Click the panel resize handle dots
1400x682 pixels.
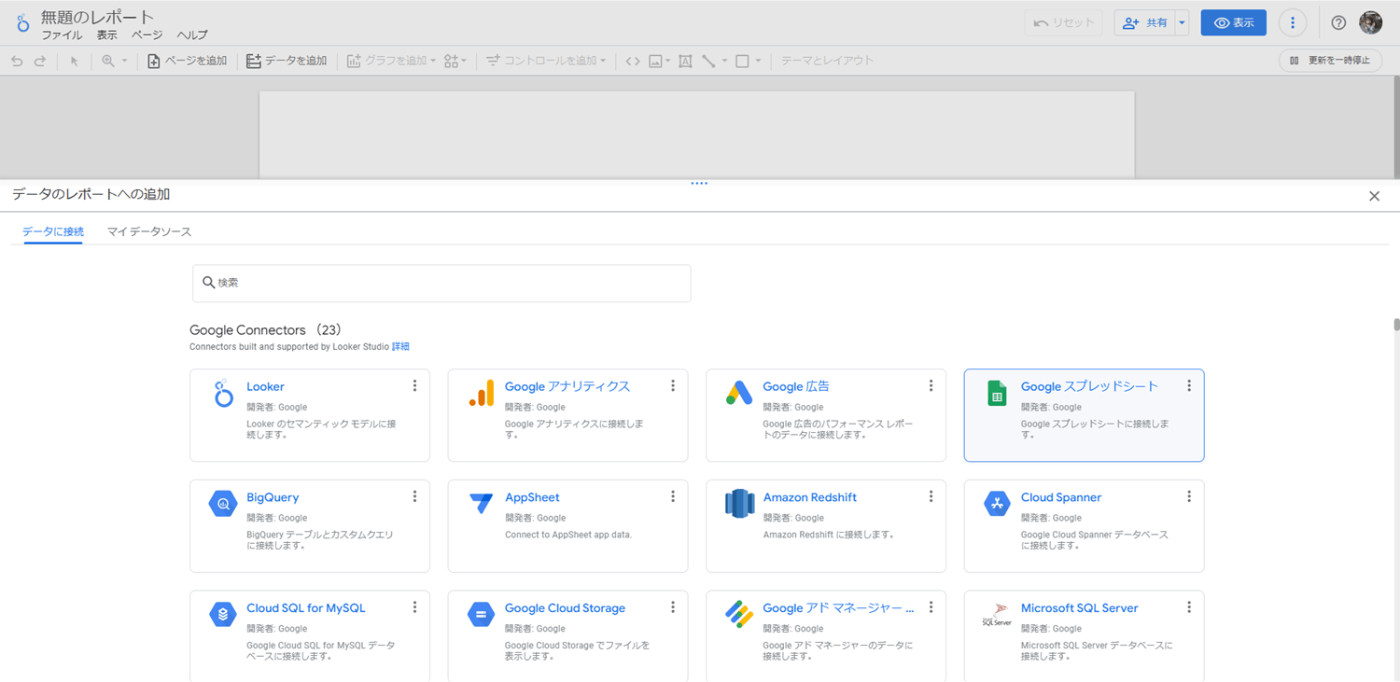pos(699,184)
